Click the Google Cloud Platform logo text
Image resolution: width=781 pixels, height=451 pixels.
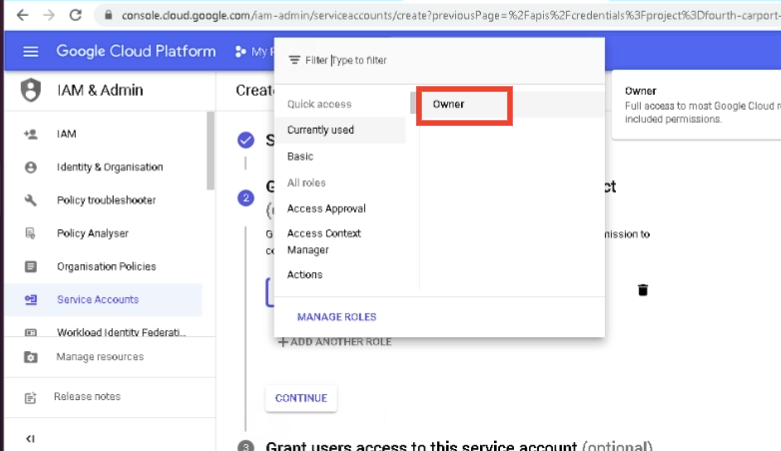136,51
